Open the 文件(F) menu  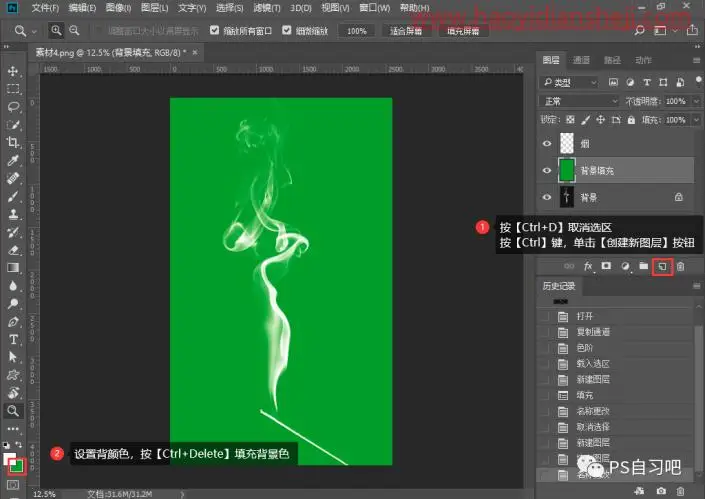(45, 8)
